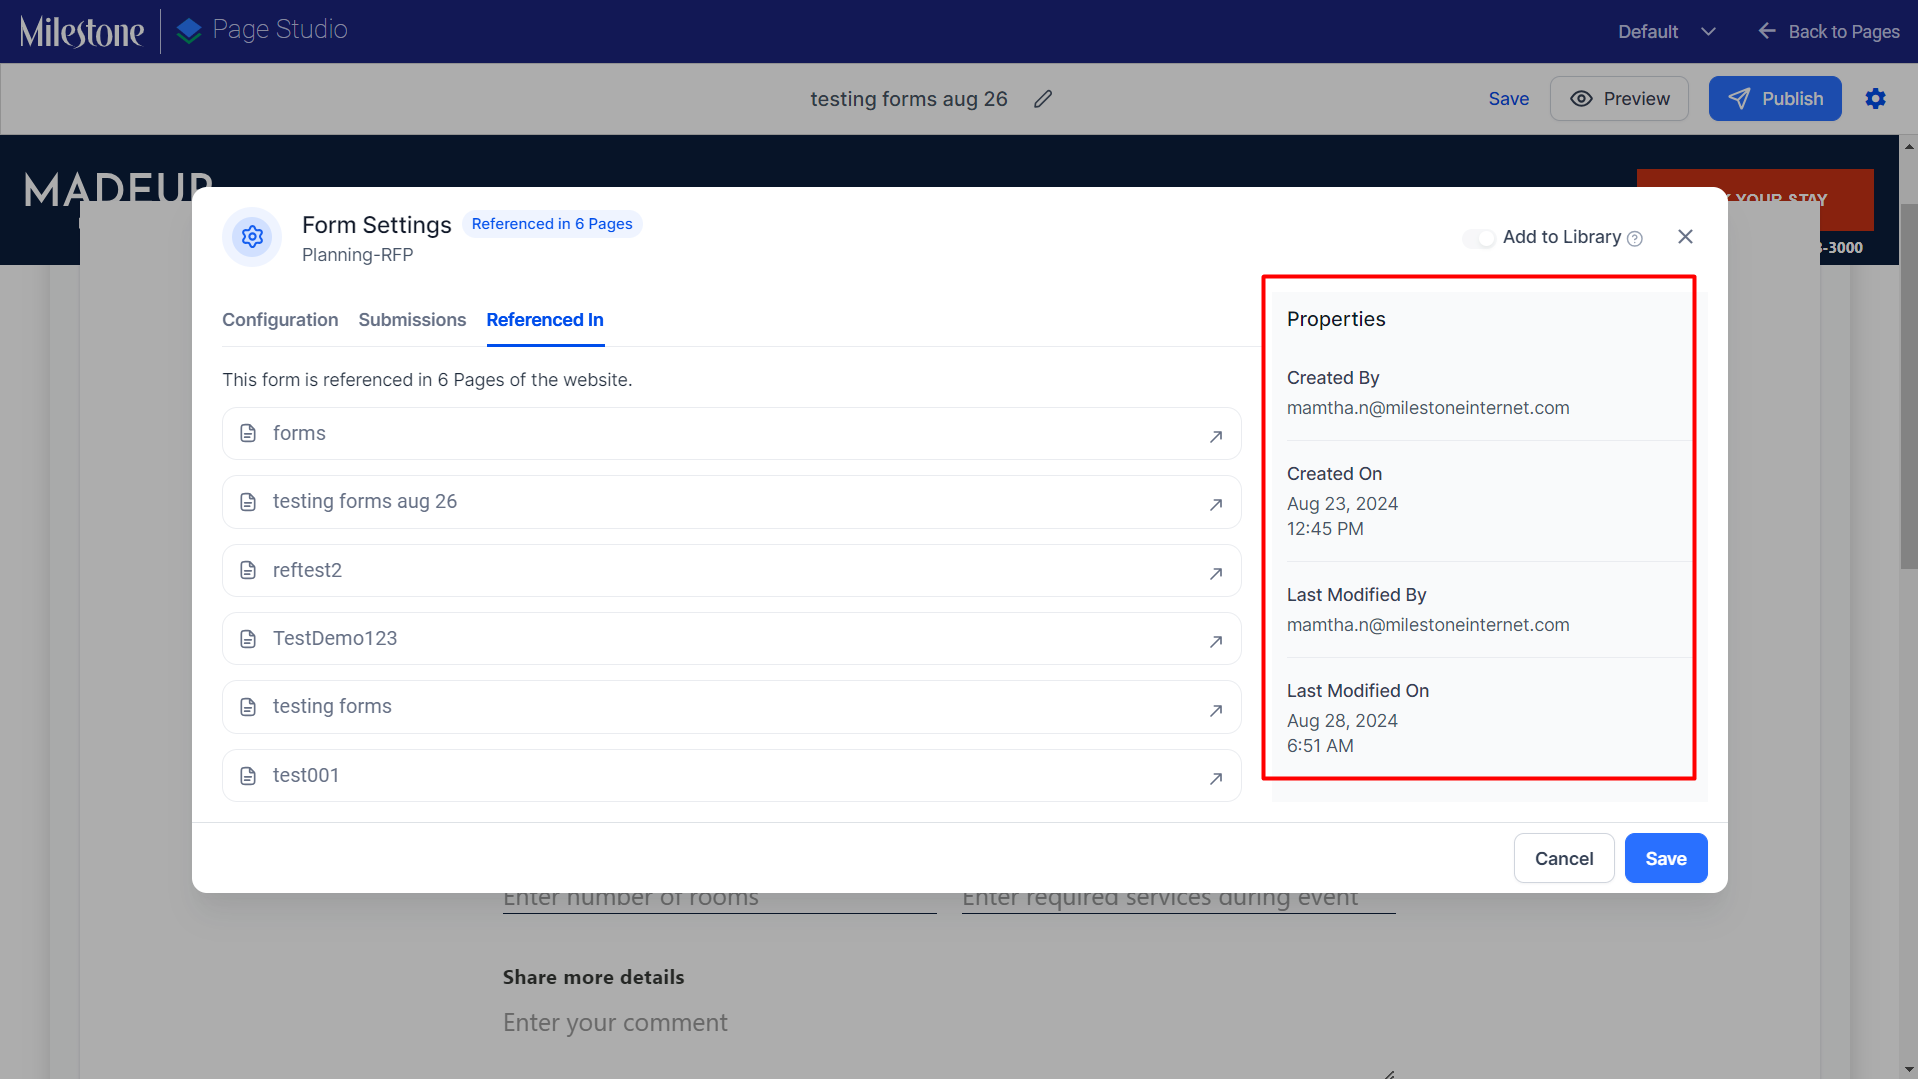This screenshot has height=1079, width=1918.
Task: Select the 'testing forms aug 26' page row
Action: (x=732, y=502)
